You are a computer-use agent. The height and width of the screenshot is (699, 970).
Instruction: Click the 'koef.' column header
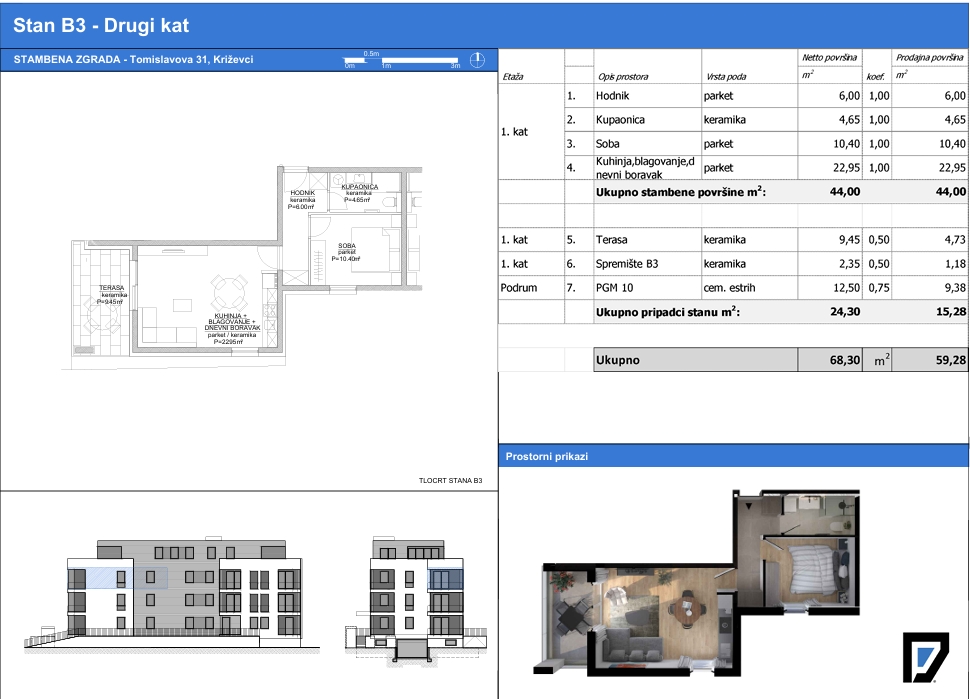point(875,77)
